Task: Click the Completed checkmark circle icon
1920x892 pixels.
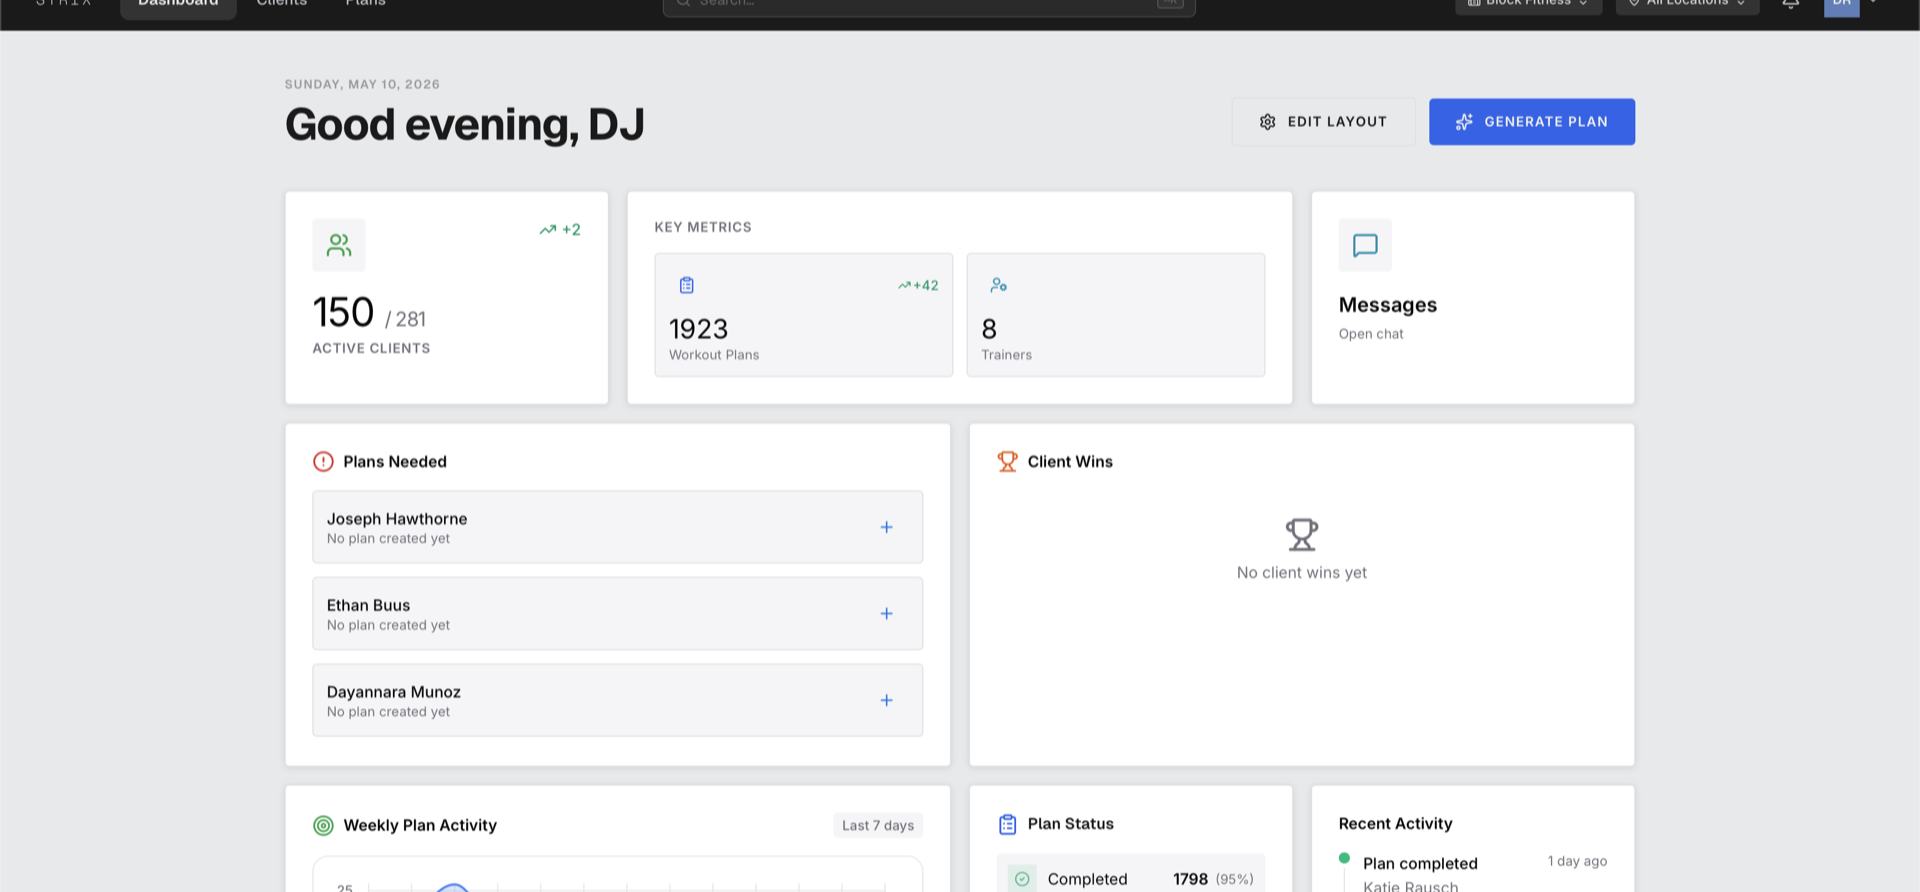Action: (1022, 879)
